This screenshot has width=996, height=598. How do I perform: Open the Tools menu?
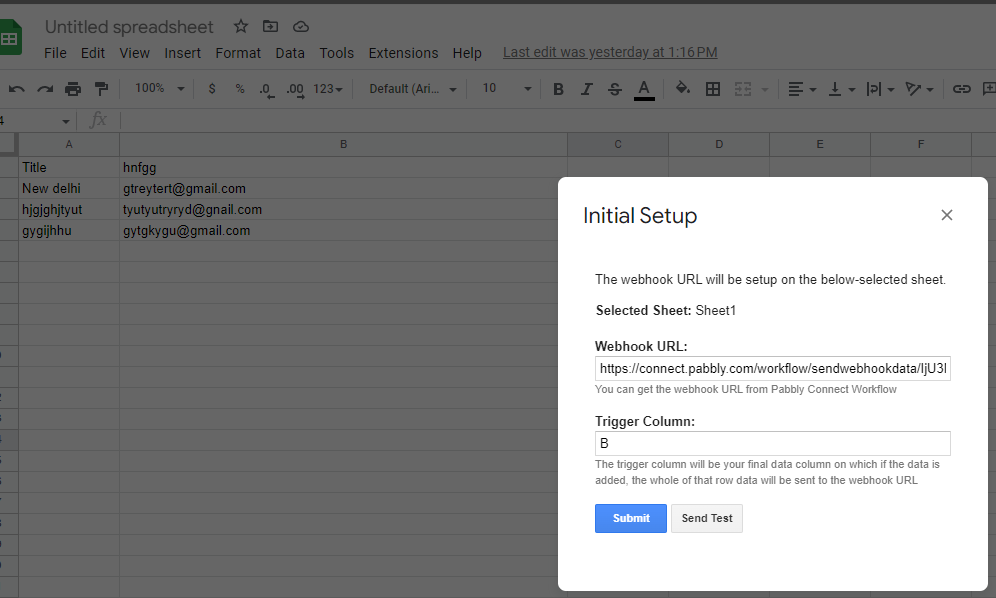coord(337,53)
